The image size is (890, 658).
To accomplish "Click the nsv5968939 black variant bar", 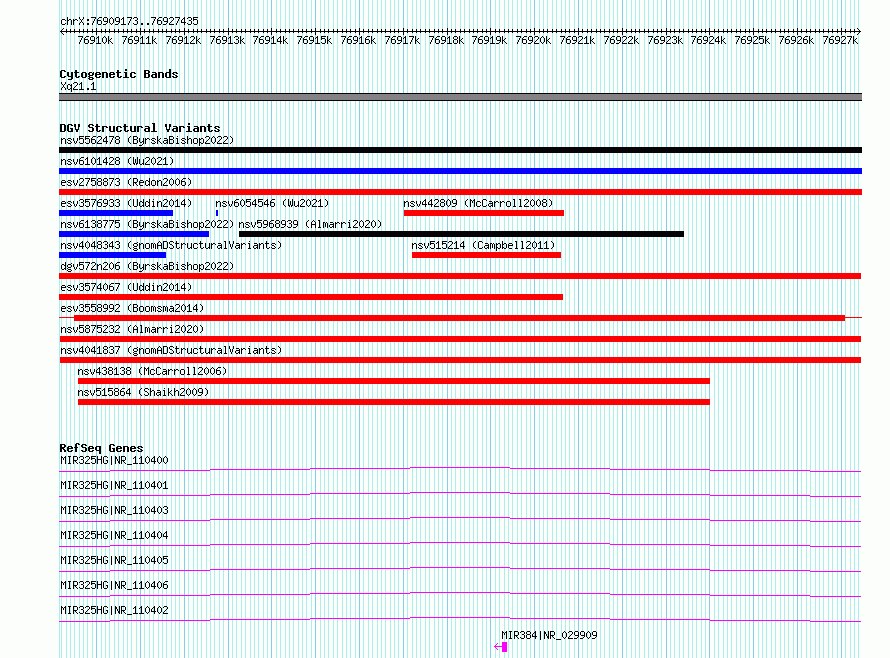I will point(461,234).
